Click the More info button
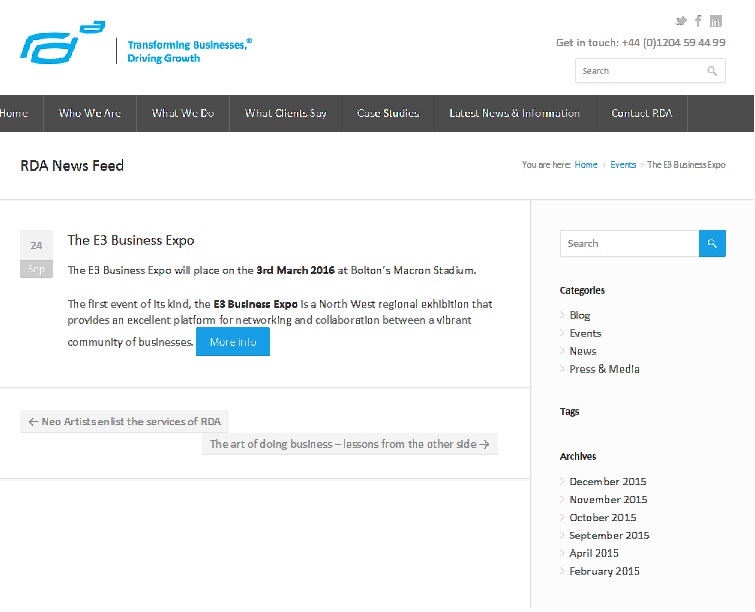755x612 pixels. (x=232, y=342)
